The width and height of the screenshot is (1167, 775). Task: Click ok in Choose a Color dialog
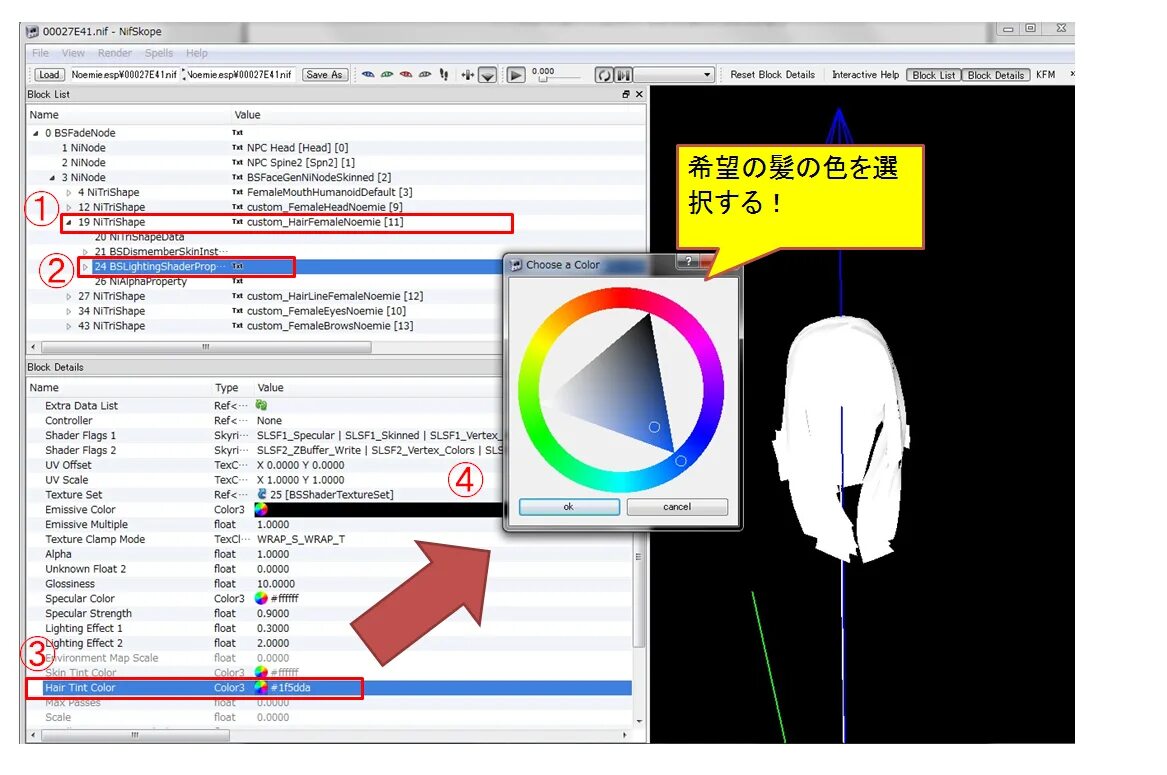(569, 507)
